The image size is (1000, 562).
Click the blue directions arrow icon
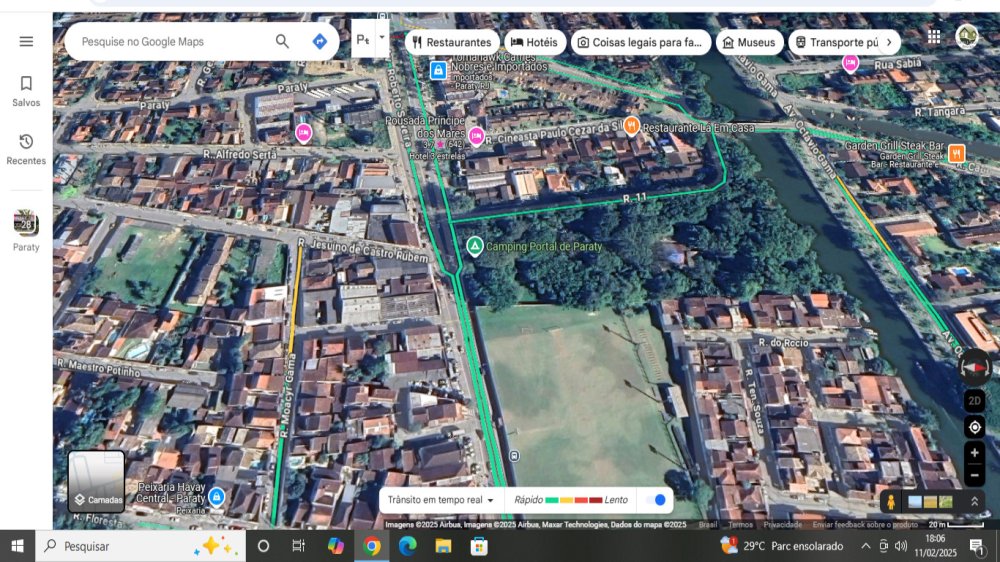[319, 41]
